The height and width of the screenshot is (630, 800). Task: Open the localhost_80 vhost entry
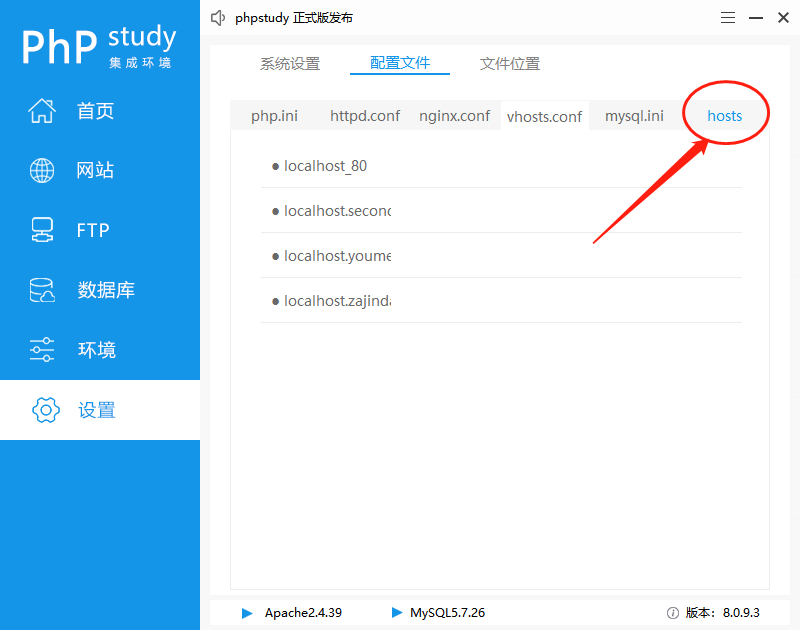click(325, 166)
